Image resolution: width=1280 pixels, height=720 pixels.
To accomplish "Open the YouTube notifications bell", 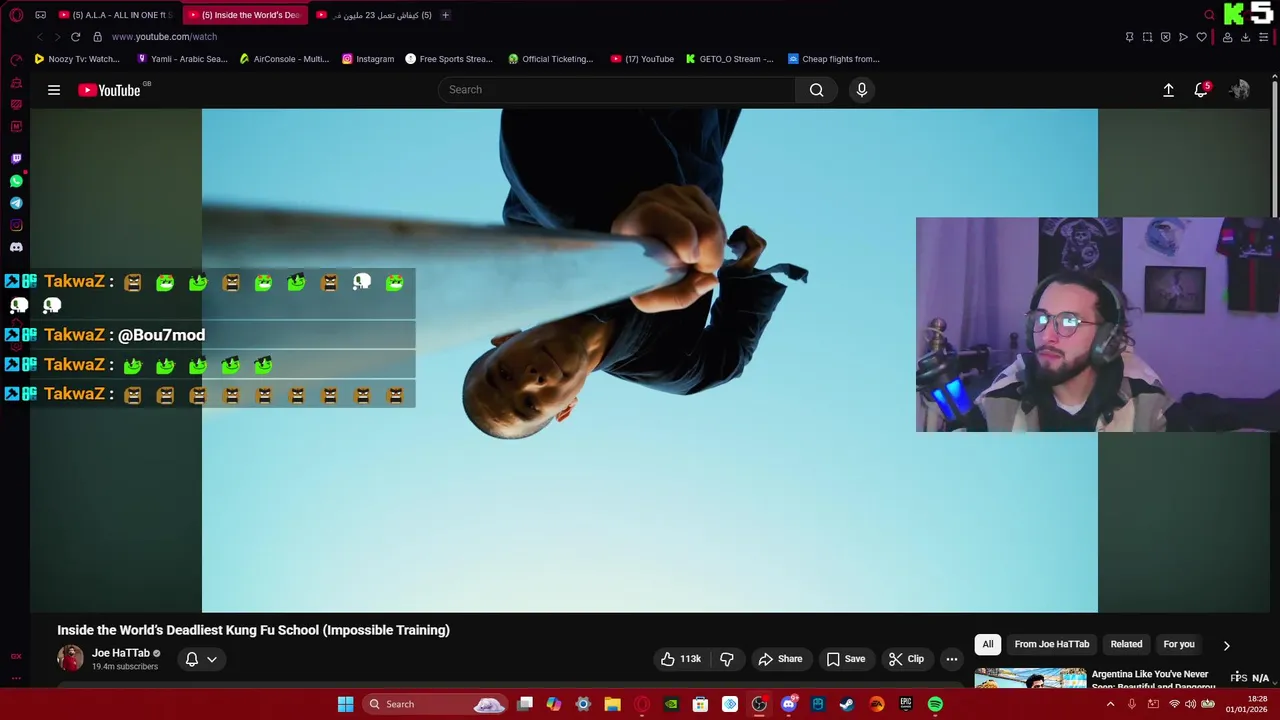I will pyautogui.click(x=1201, y=90).
